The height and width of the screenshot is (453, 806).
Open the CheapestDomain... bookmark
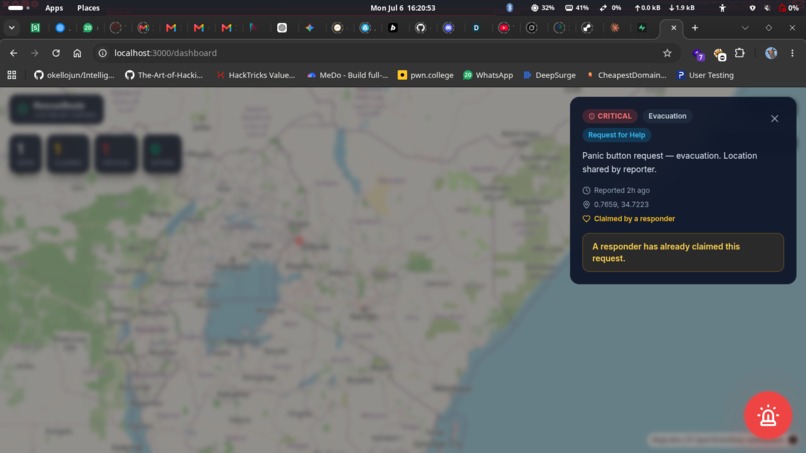tap(626, 75)
